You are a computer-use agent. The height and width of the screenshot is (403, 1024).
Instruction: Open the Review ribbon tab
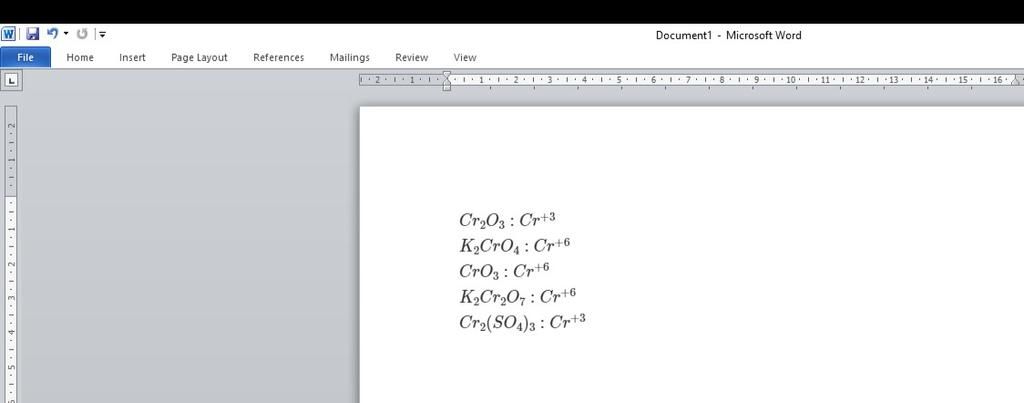pos(411,57)
